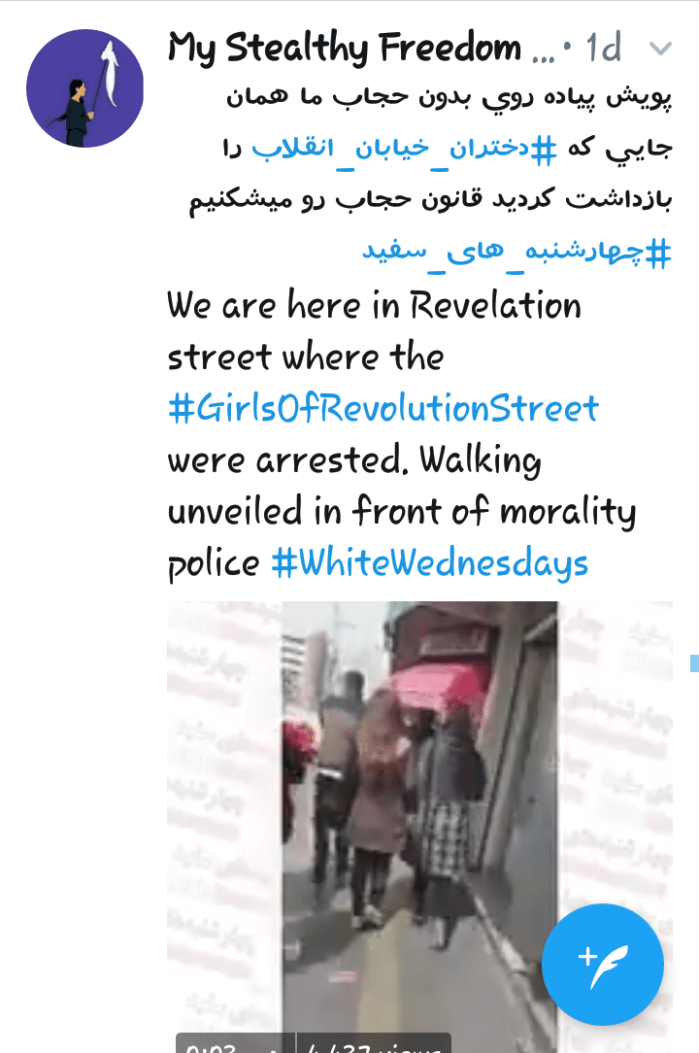
Task: Tap the Persian line ending with میشکنیم
Action: [430, 200]
